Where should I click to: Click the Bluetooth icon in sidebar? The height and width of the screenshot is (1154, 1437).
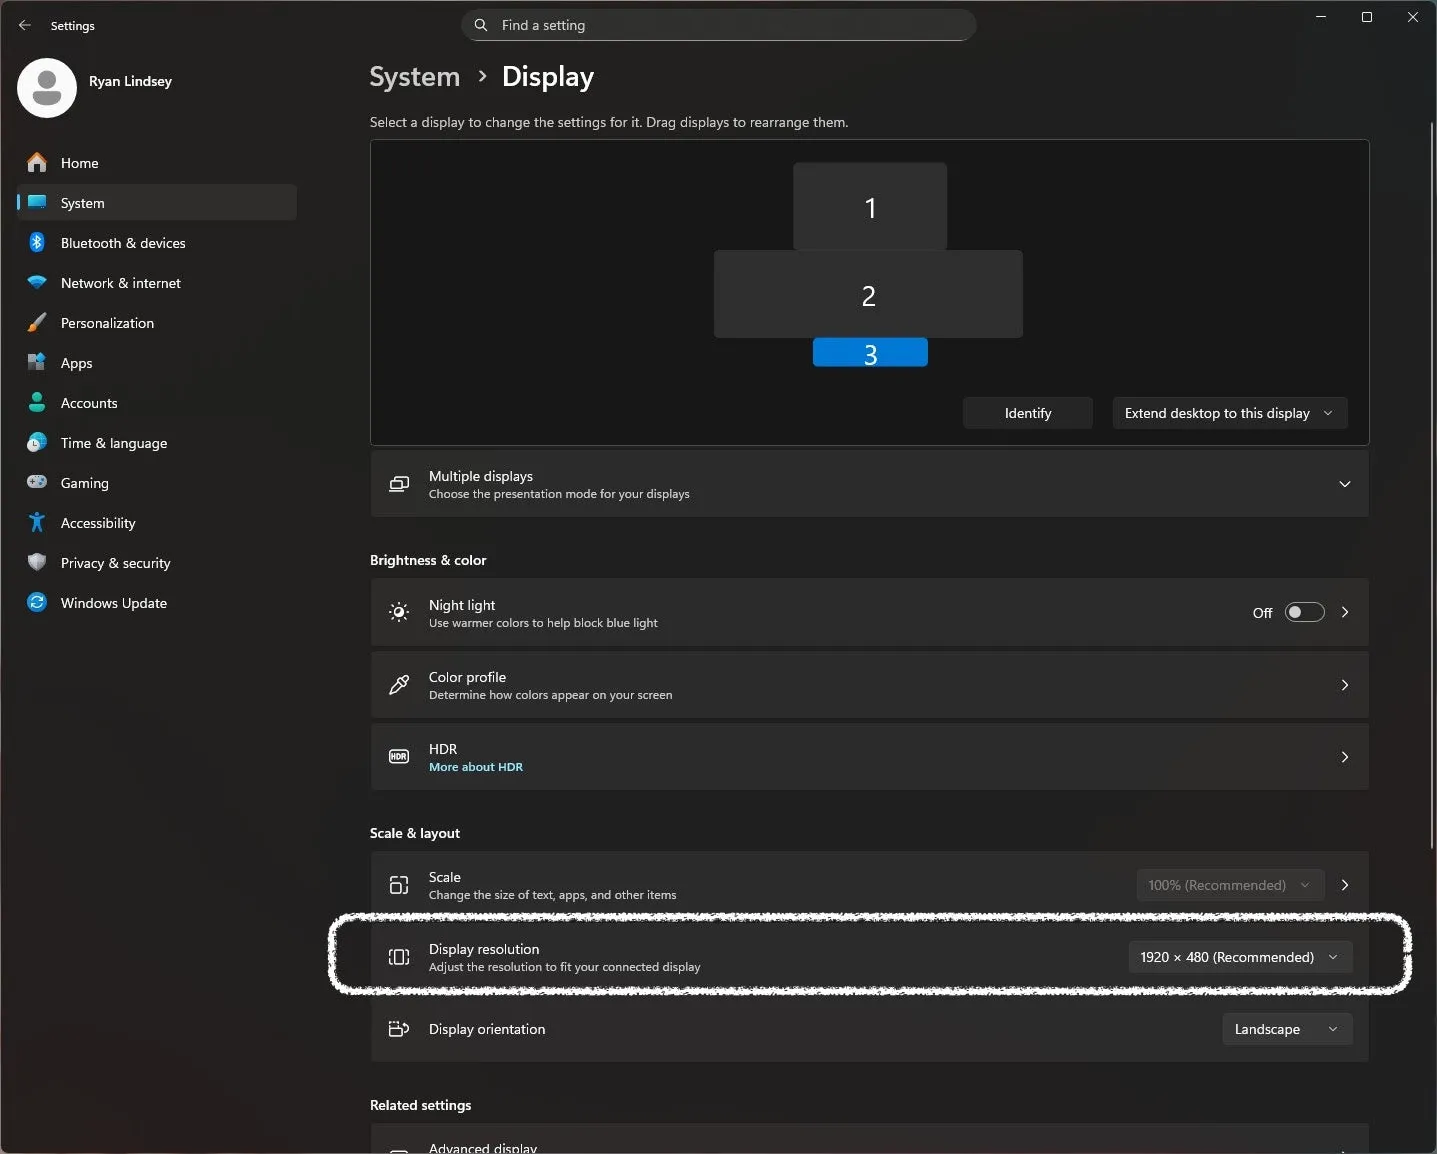[x=37, y=242]
